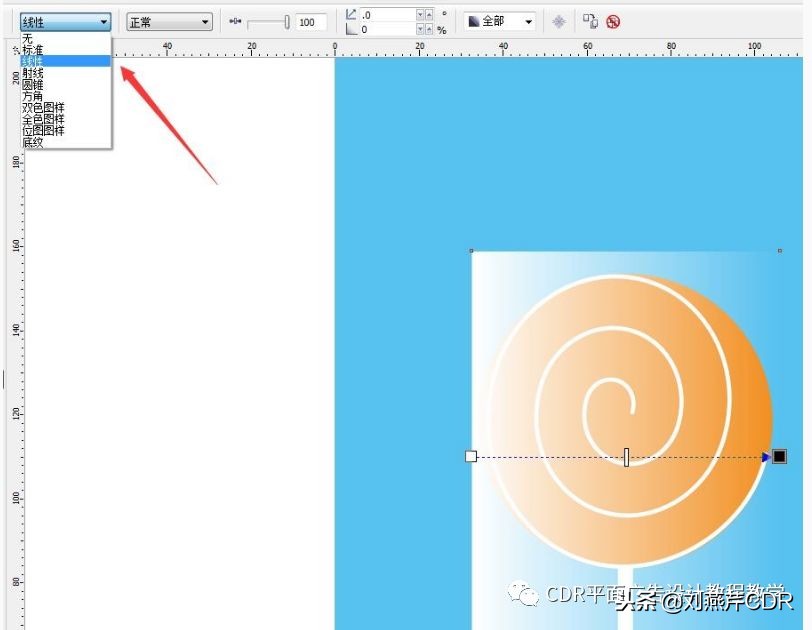Choose 双色图样 transparency type

click(x=65, y=108)
